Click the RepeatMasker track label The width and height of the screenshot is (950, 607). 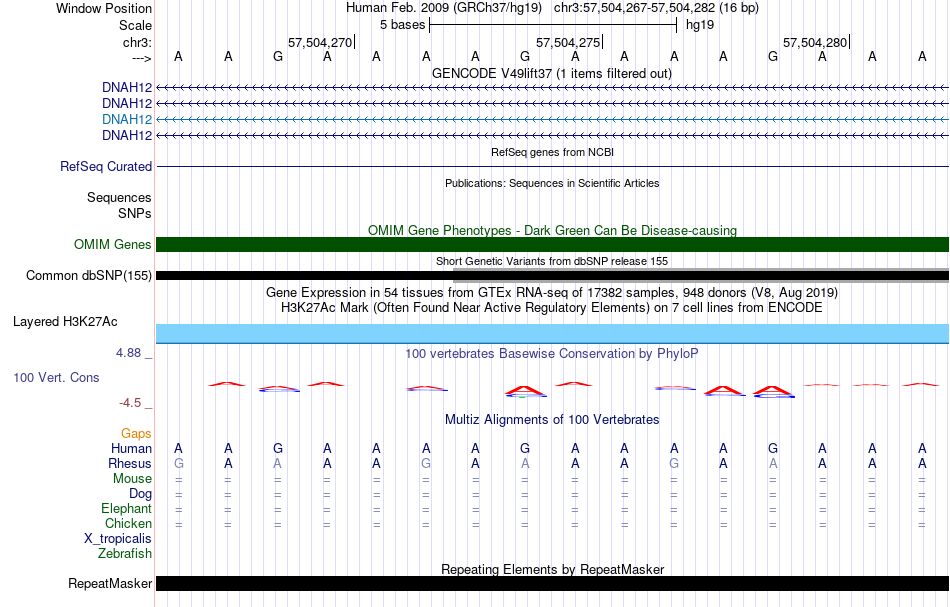pyautogui.click(x=110, y=583)
